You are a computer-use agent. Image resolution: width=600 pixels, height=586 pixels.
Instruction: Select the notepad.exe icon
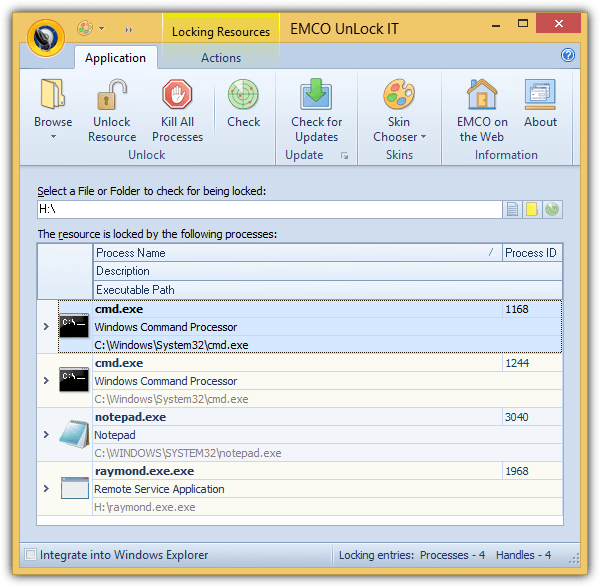tap(75, 434)
